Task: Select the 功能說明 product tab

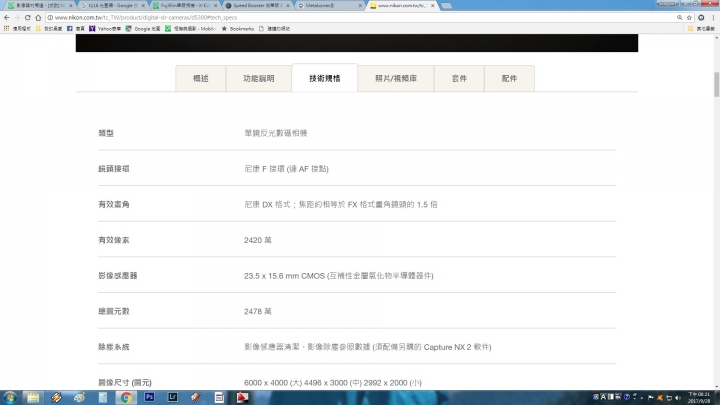Action: (259, 79)
